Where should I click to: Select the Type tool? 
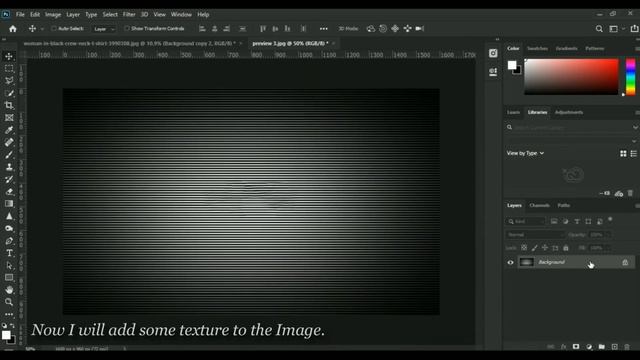tap(9, 253)
